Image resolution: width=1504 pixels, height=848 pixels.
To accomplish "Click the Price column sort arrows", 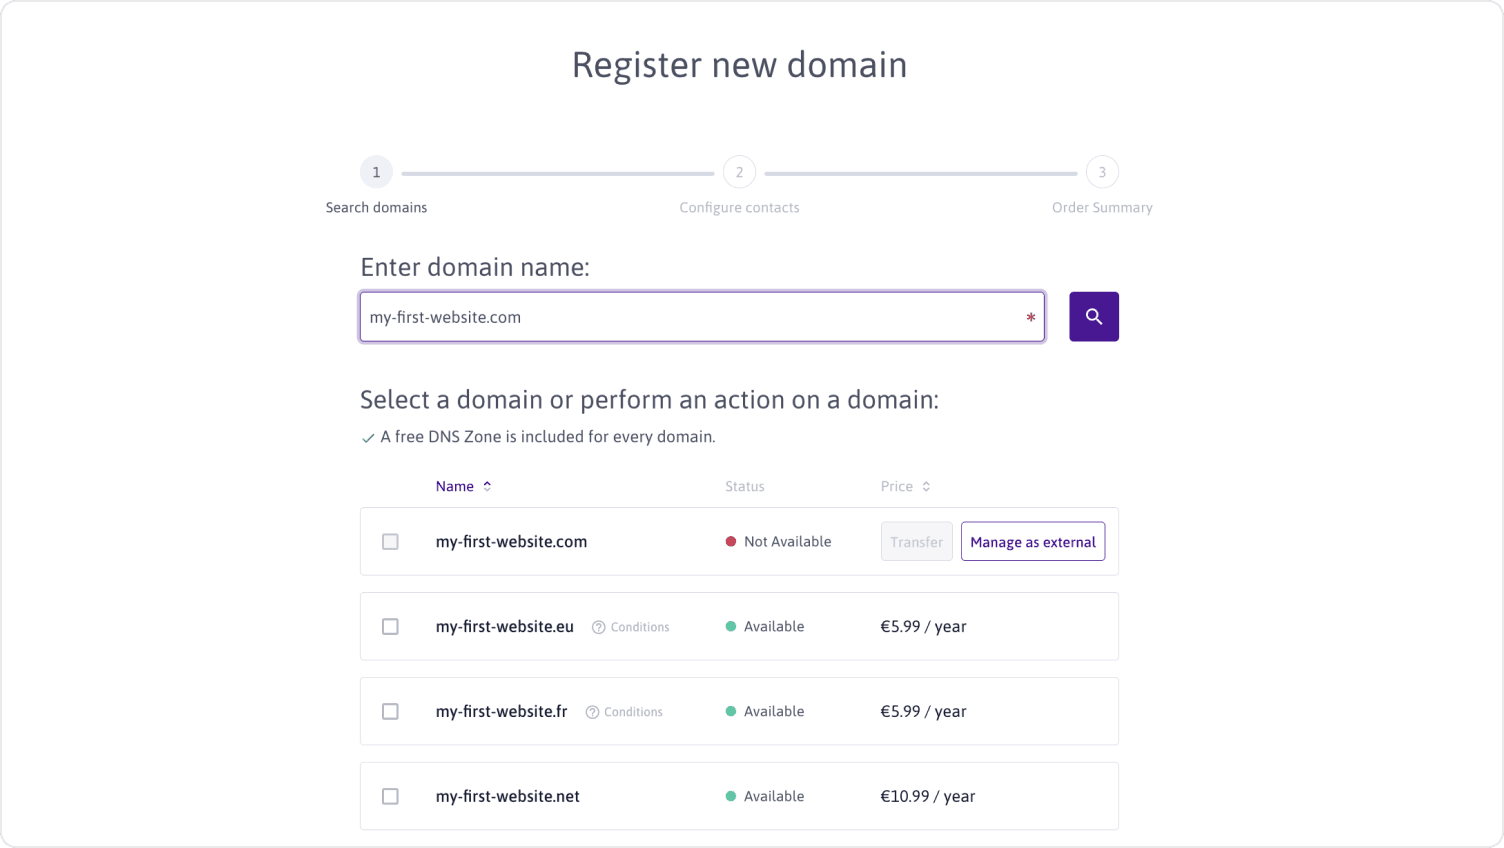I will tap(926, 486).
